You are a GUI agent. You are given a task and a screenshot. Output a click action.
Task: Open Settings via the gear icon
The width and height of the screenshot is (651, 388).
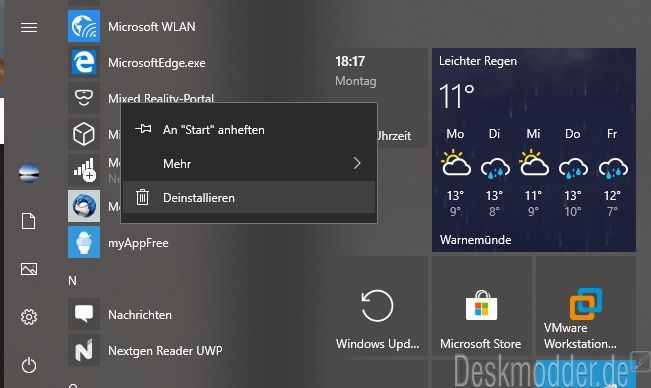pyautogui.click(x=29, y=317)
